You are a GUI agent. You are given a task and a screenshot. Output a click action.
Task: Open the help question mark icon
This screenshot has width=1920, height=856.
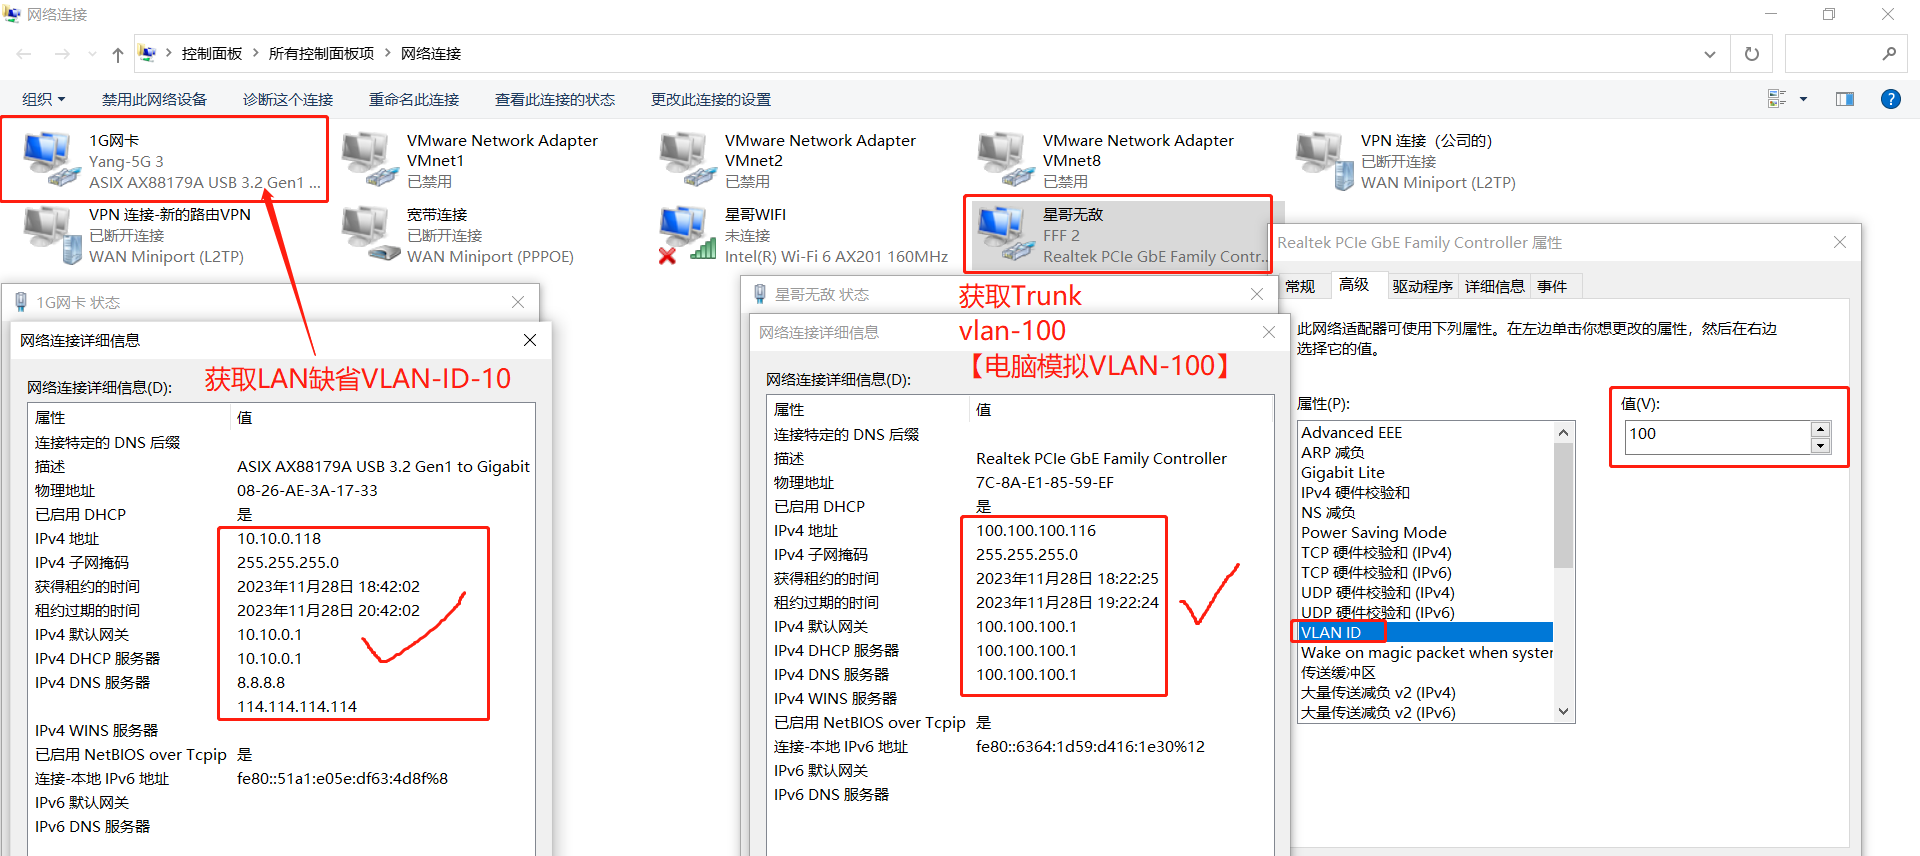pos(1890,99)
